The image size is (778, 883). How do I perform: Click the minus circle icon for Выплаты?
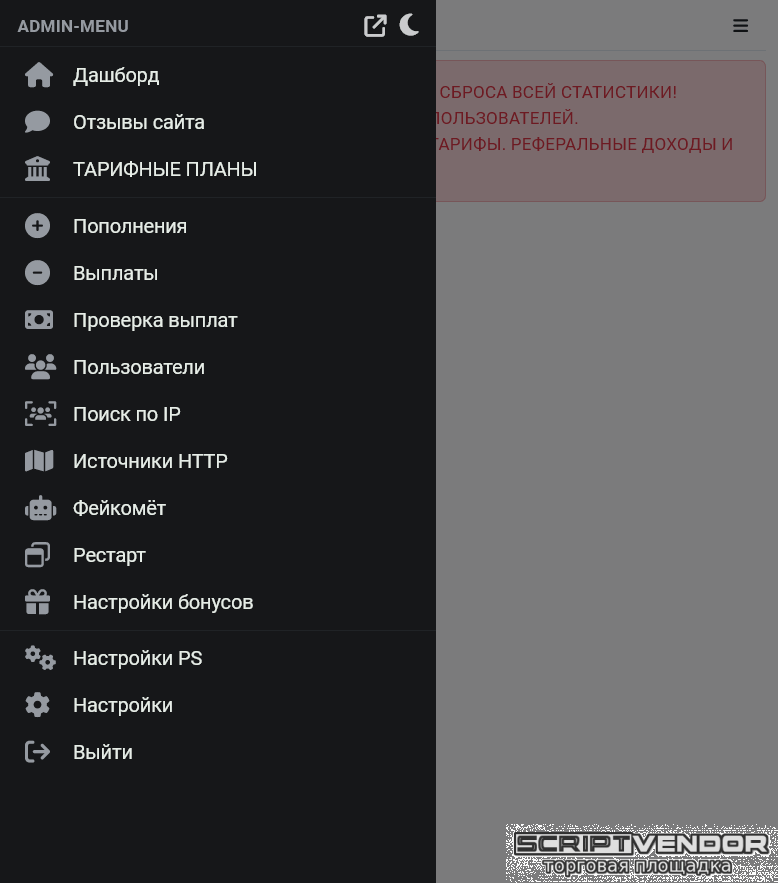click(38, 273)
